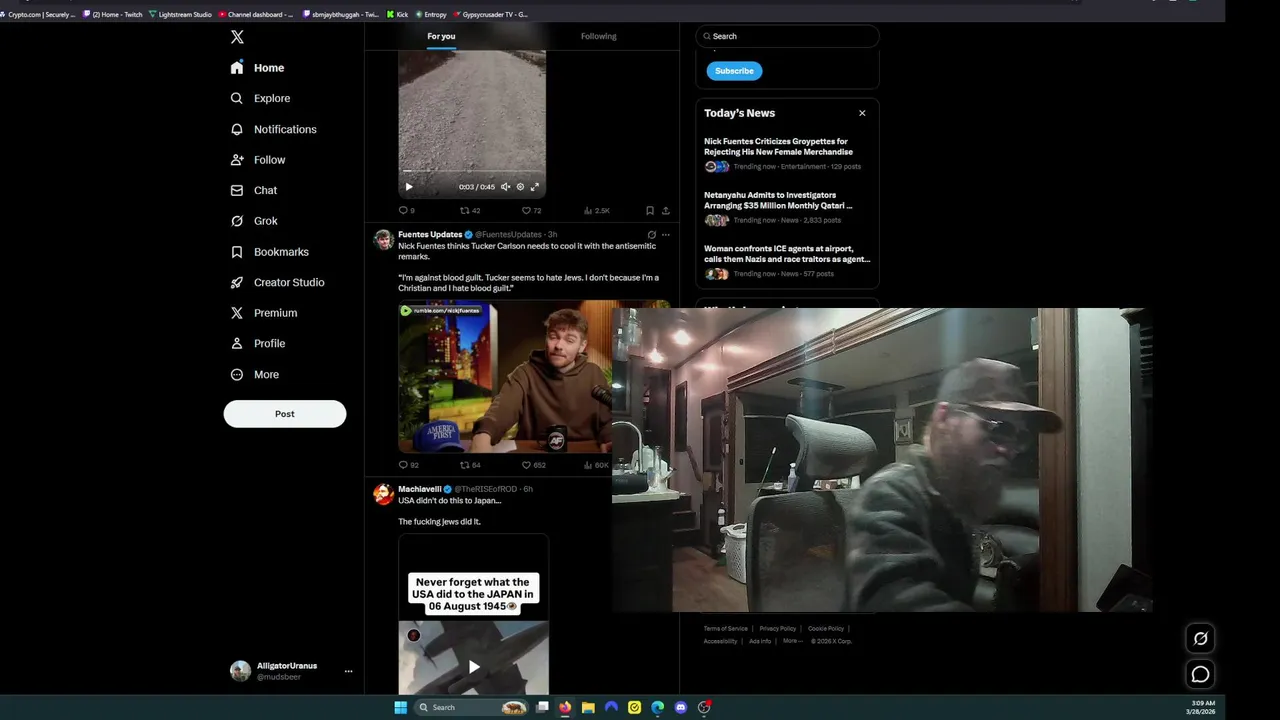Open Microsoft Edge from the taskbar
The width and height of the screenshot is (1280, 720).
click(657, 707)
